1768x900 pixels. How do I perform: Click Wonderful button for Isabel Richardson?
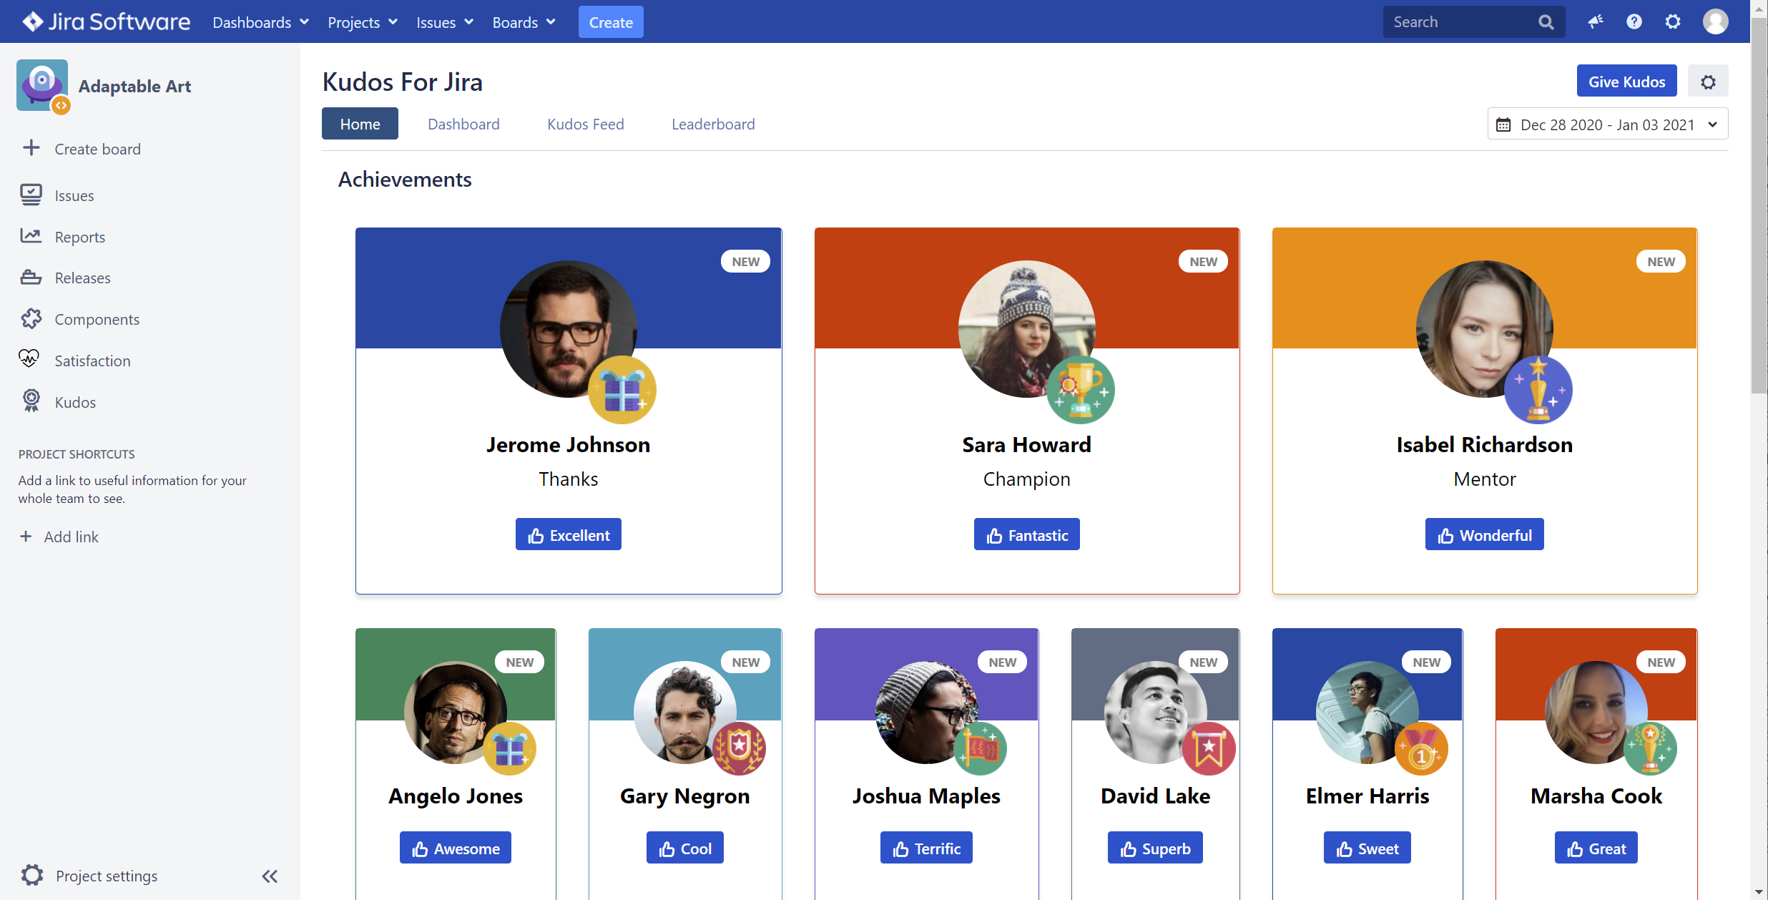click(1485, 535)
